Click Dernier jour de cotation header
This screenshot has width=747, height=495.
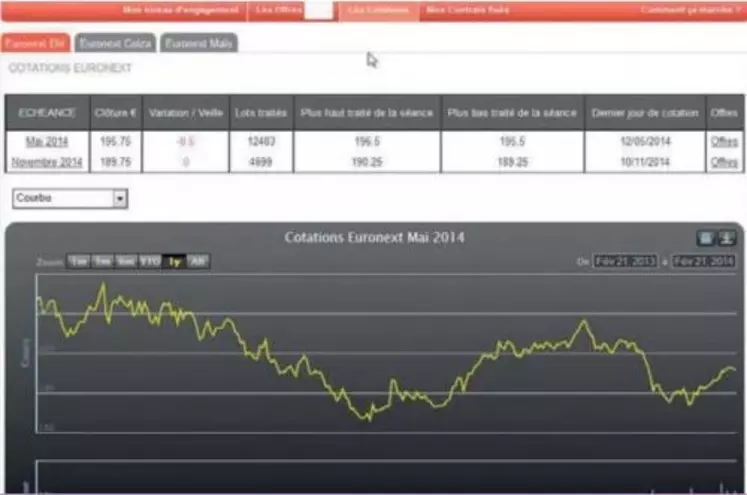click(645, 113)
